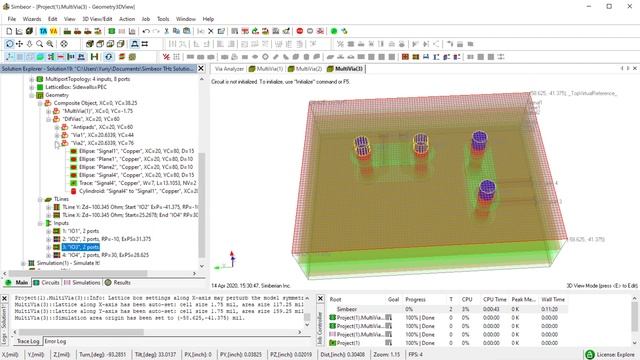Screen dimensions: 640x360
Task: Click the red stop-sign icon
Action: 300,31
